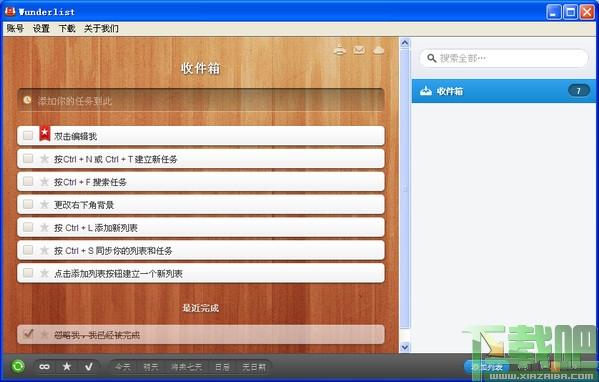The width and height of the screenshot is (599, 382).
Task: Filter tasks by 明天
Action: [x=151, y=367]
